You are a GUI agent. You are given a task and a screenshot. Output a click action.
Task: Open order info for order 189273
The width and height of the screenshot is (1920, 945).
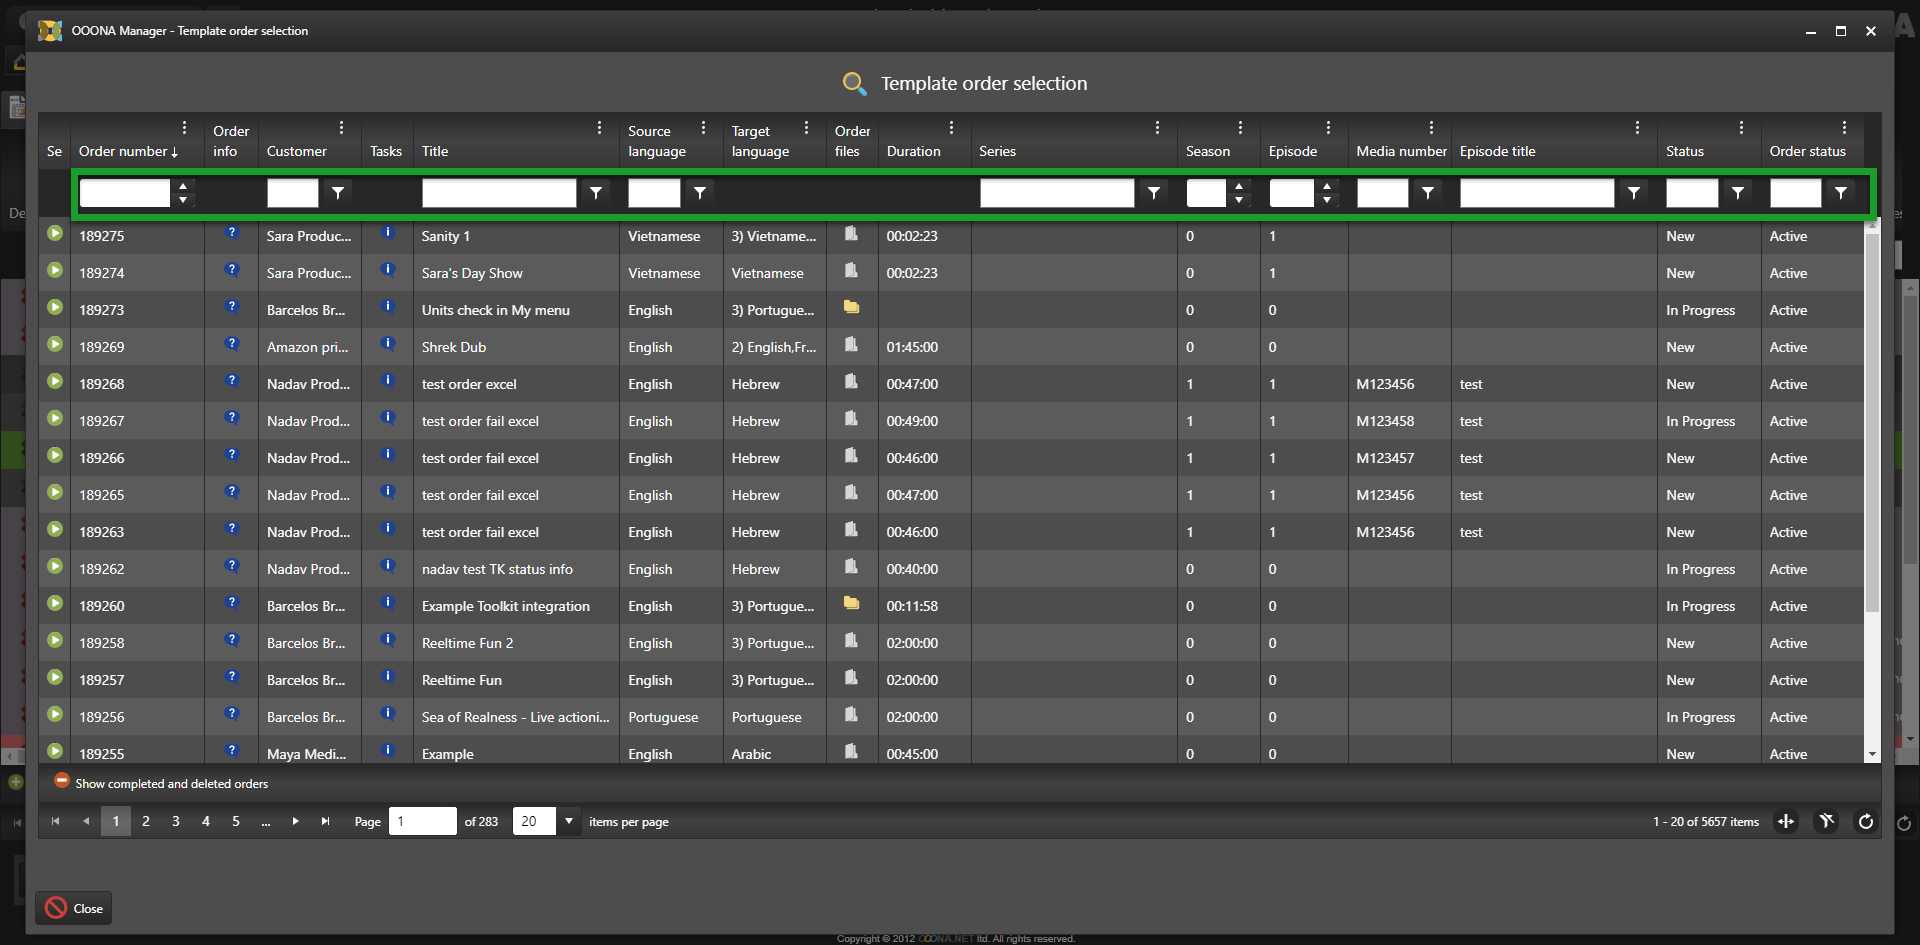232,307
